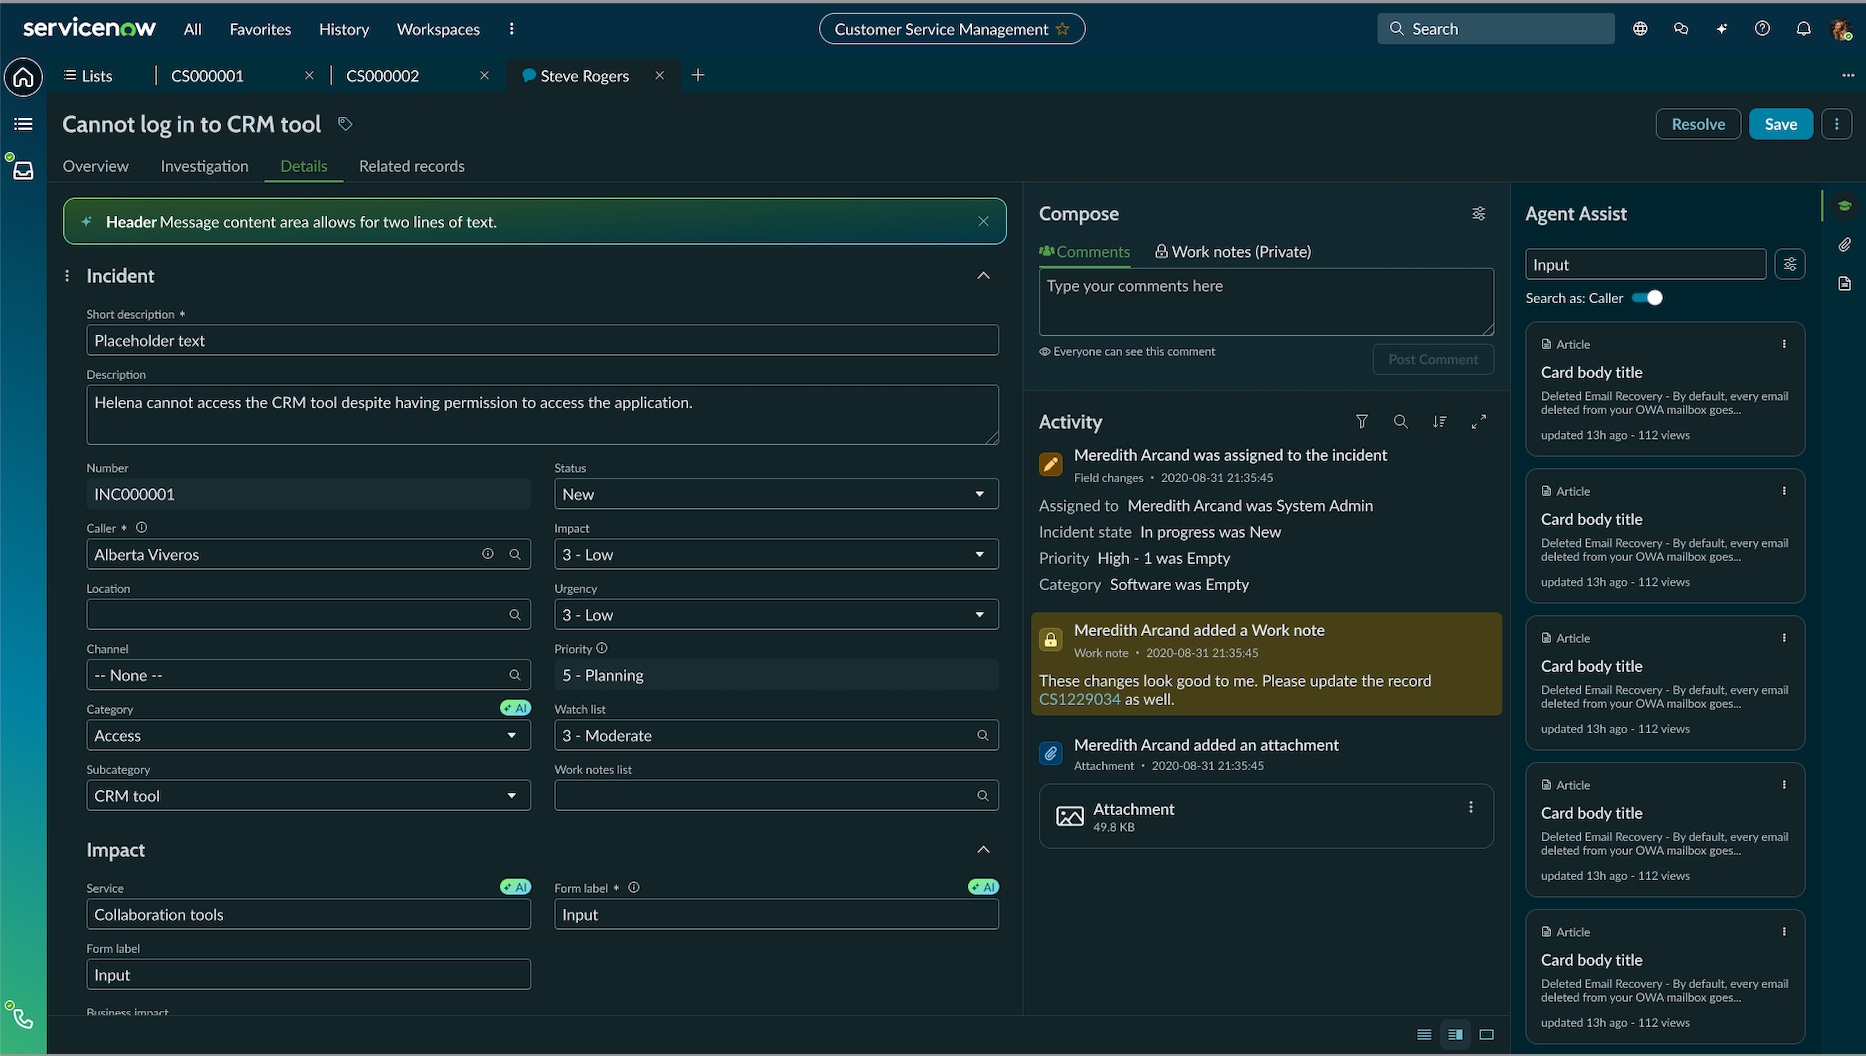Click the Post Comment button
Image resolution: width=1866 pixels, height=1056 pixels.
pyautogui.click(x=1433, y=360)
